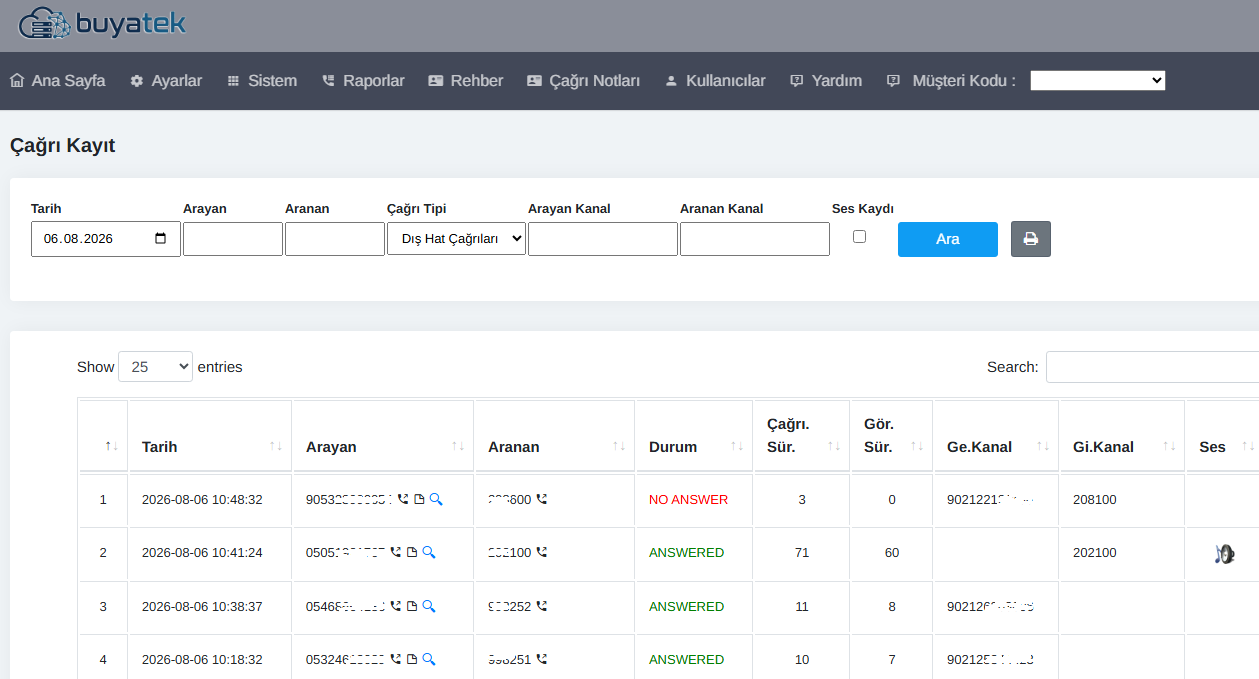Click the magnifier icon in row 4 Arayan
Viewport: 1259px width, 679px height.
429,659
